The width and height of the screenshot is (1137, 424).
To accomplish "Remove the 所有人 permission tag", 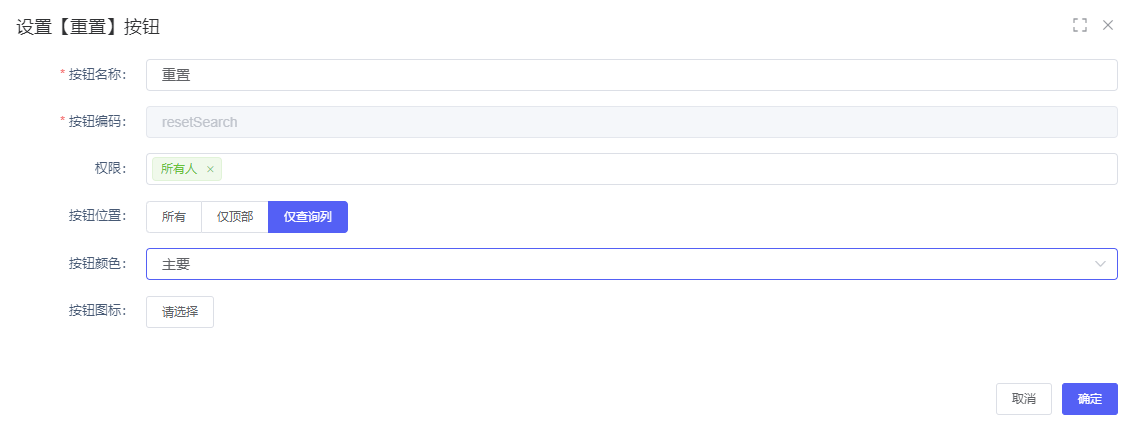I will (210, 170).
